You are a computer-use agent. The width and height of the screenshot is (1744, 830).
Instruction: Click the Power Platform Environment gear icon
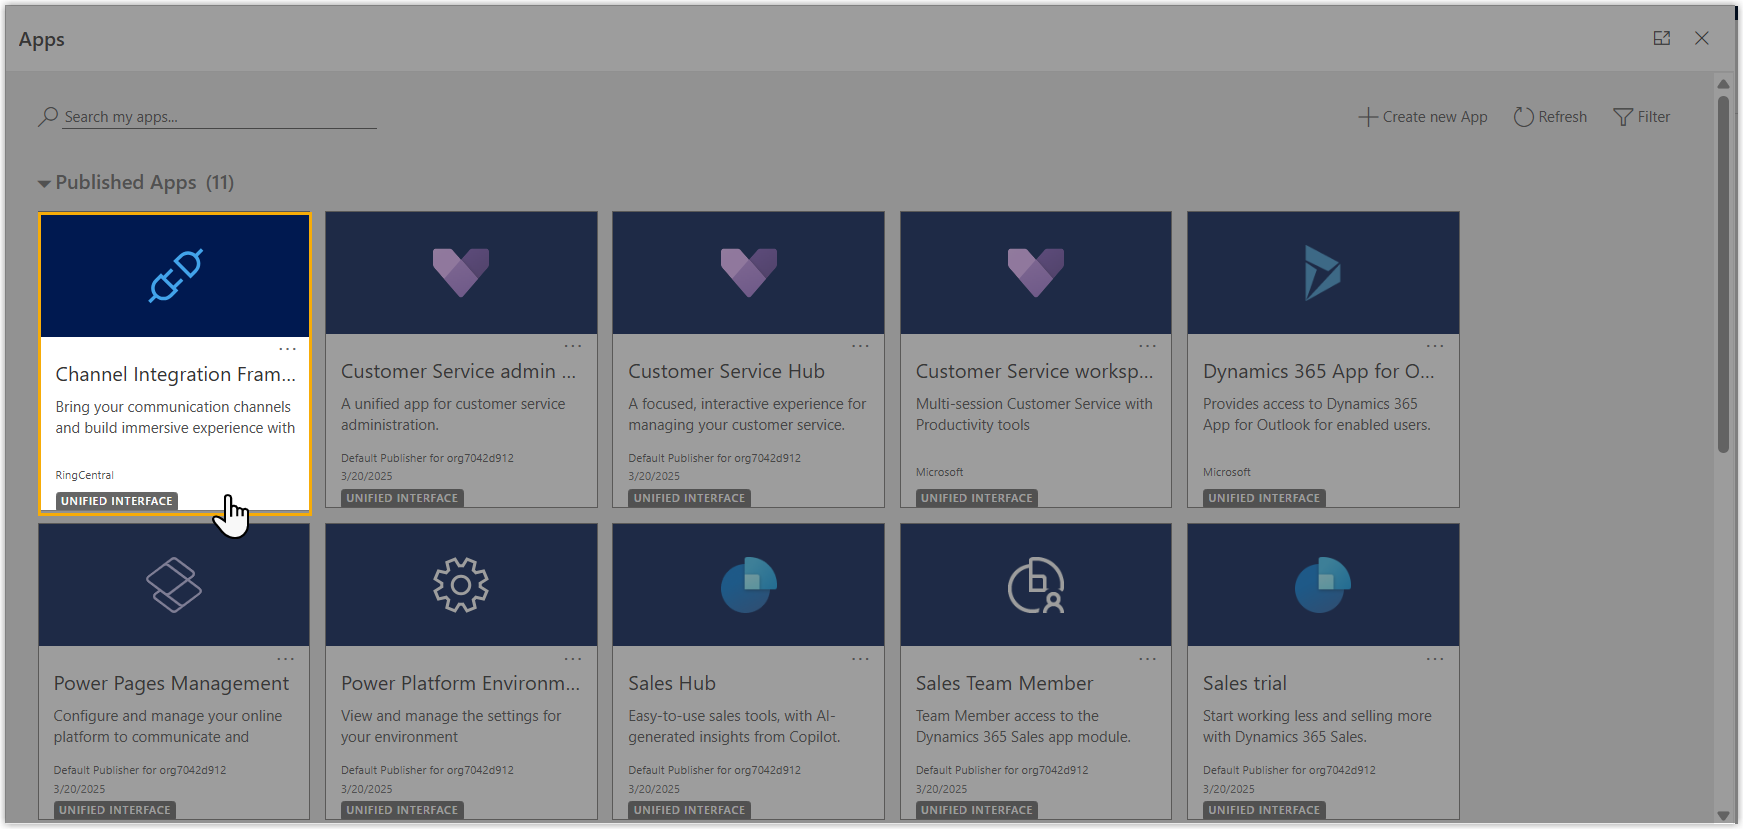tap(461, 585)
